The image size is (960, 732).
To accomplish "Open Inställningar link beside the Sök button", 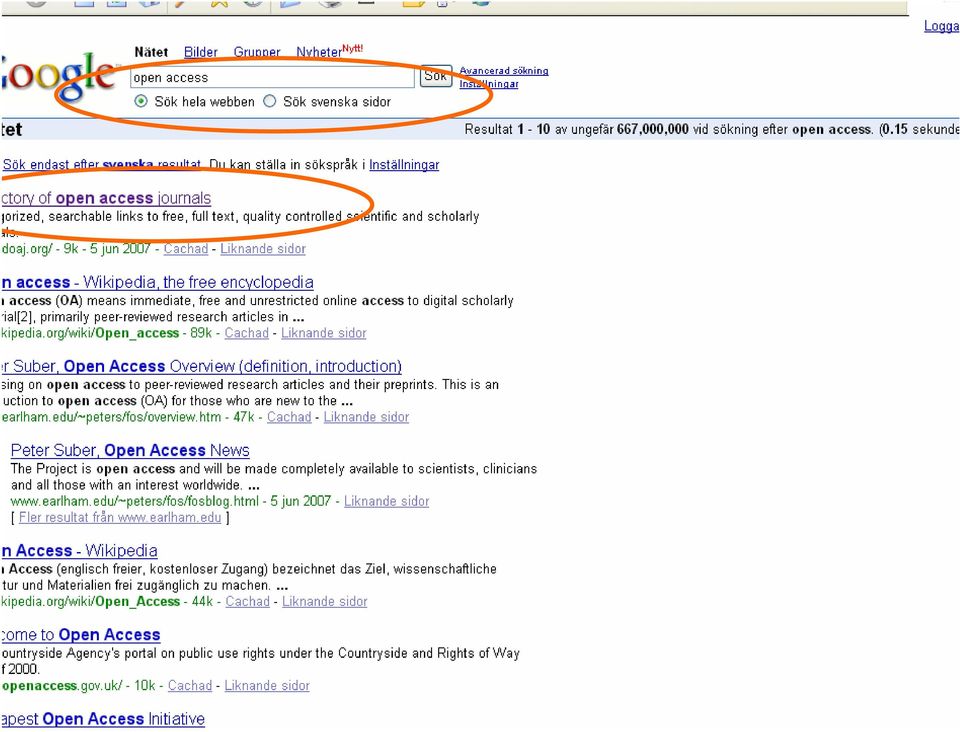I will point(489,84).
